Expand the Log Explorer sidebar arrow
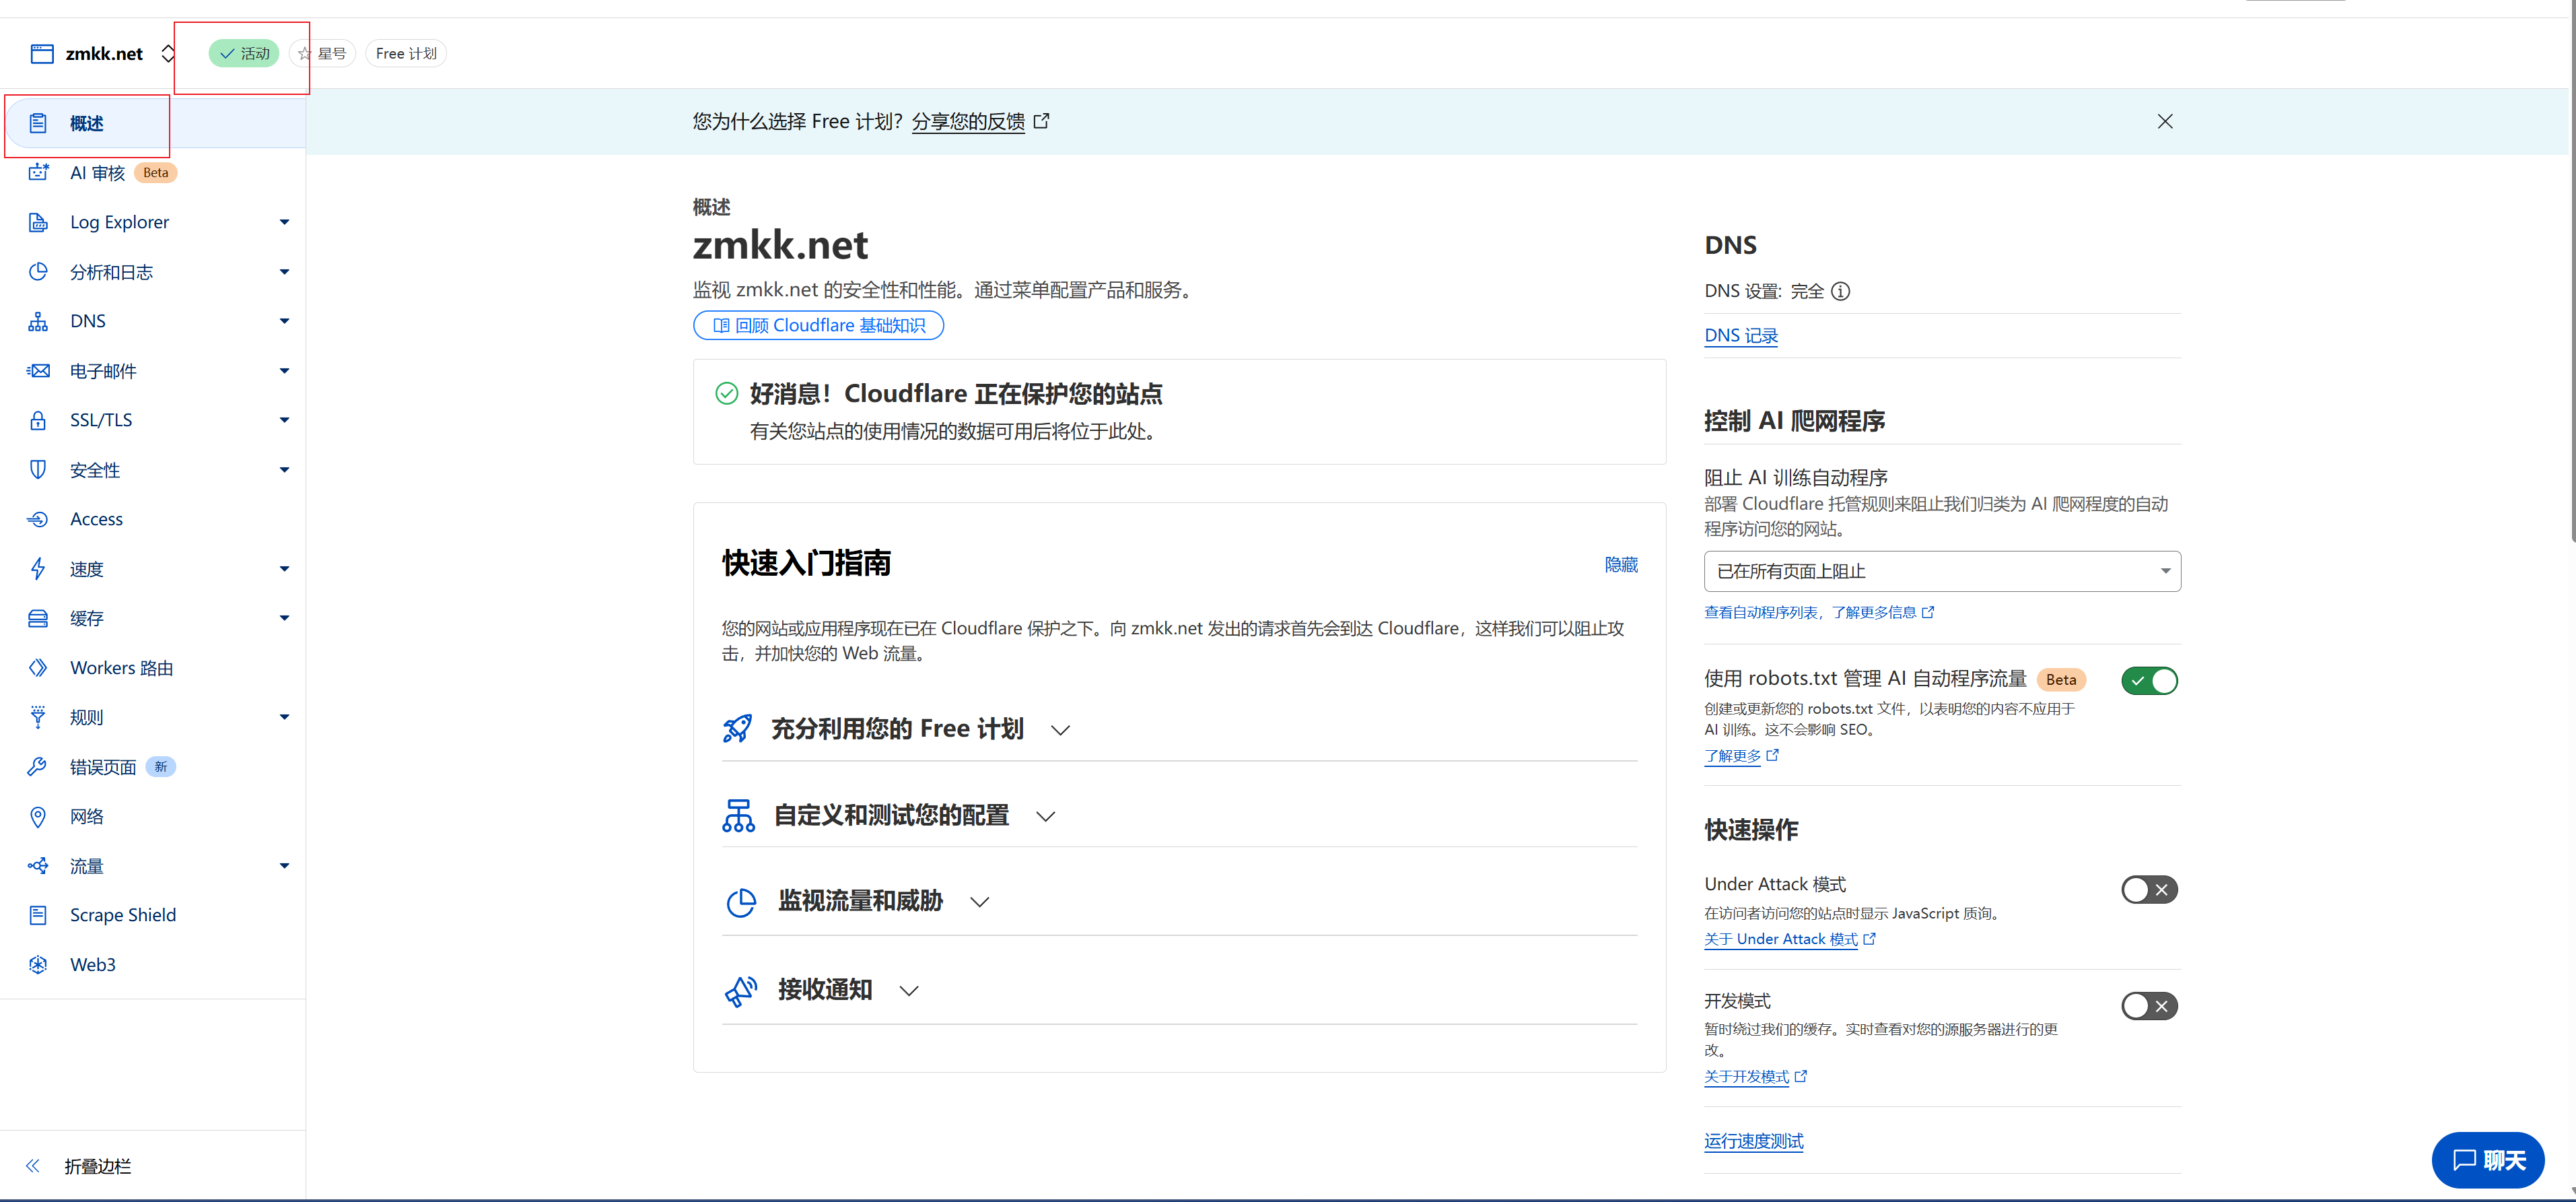The image size is (2576, 1202). pyautogui.click(x=284, y=222)
